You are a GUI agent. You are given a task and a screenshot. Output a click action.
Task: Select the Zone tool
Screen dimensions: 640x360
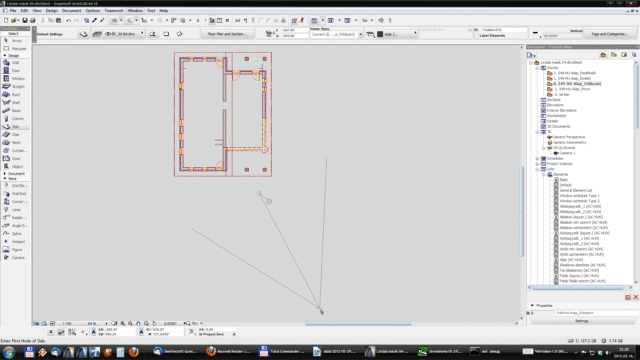tap(15, 158)
